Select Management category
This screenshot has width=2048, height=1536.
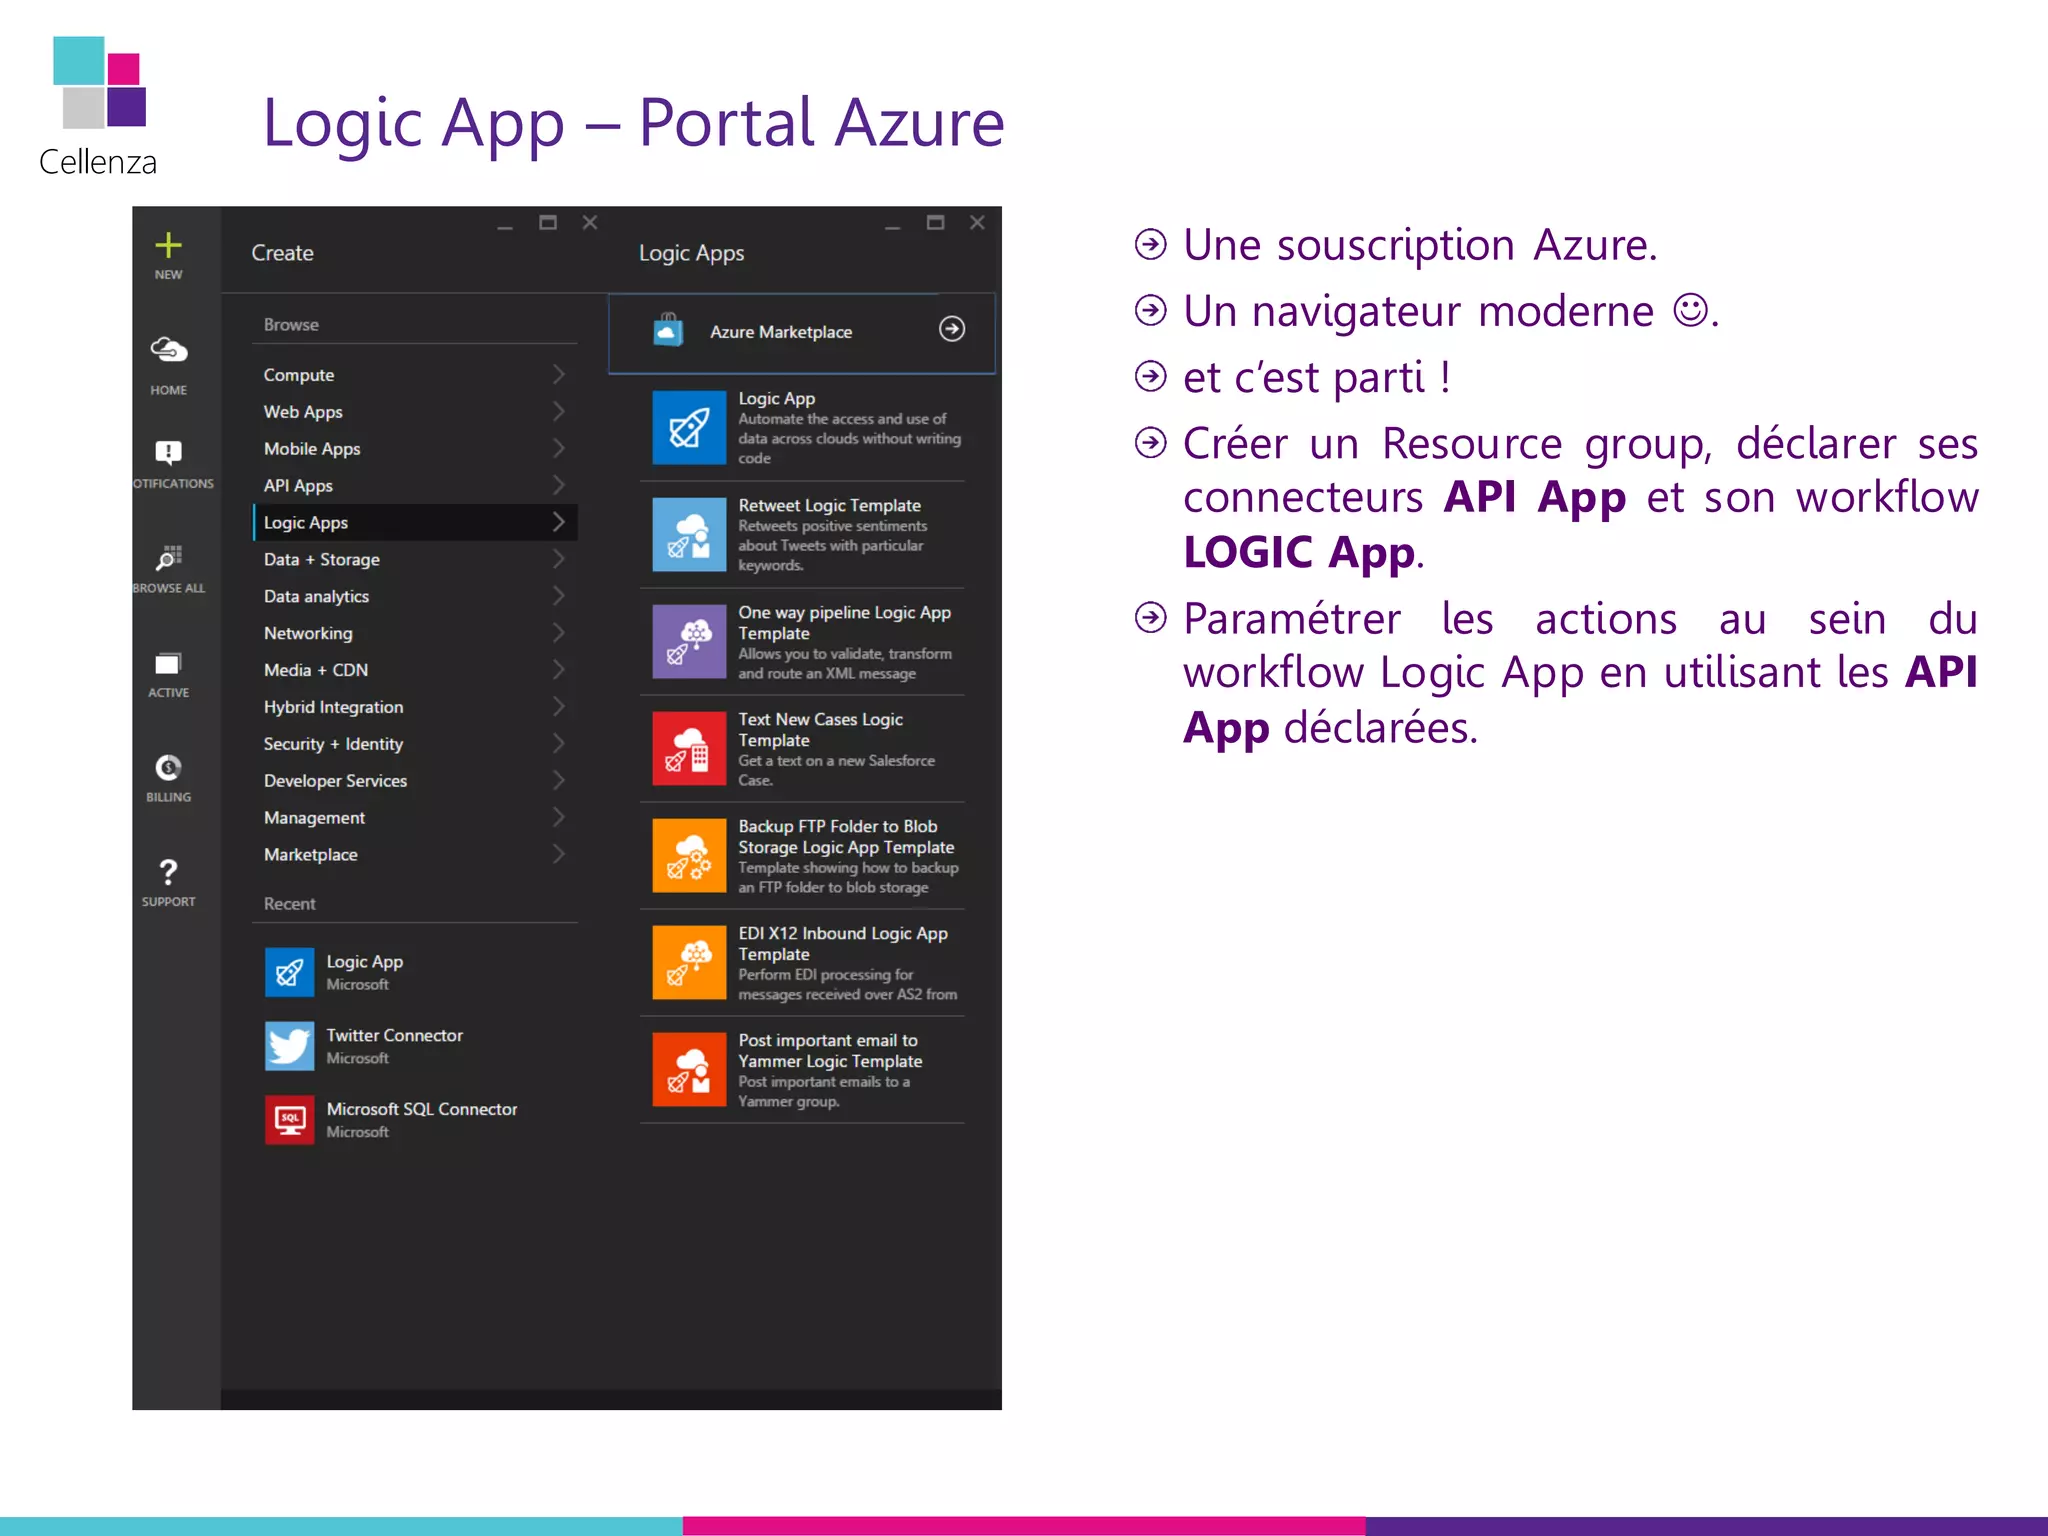click(415, 818)
